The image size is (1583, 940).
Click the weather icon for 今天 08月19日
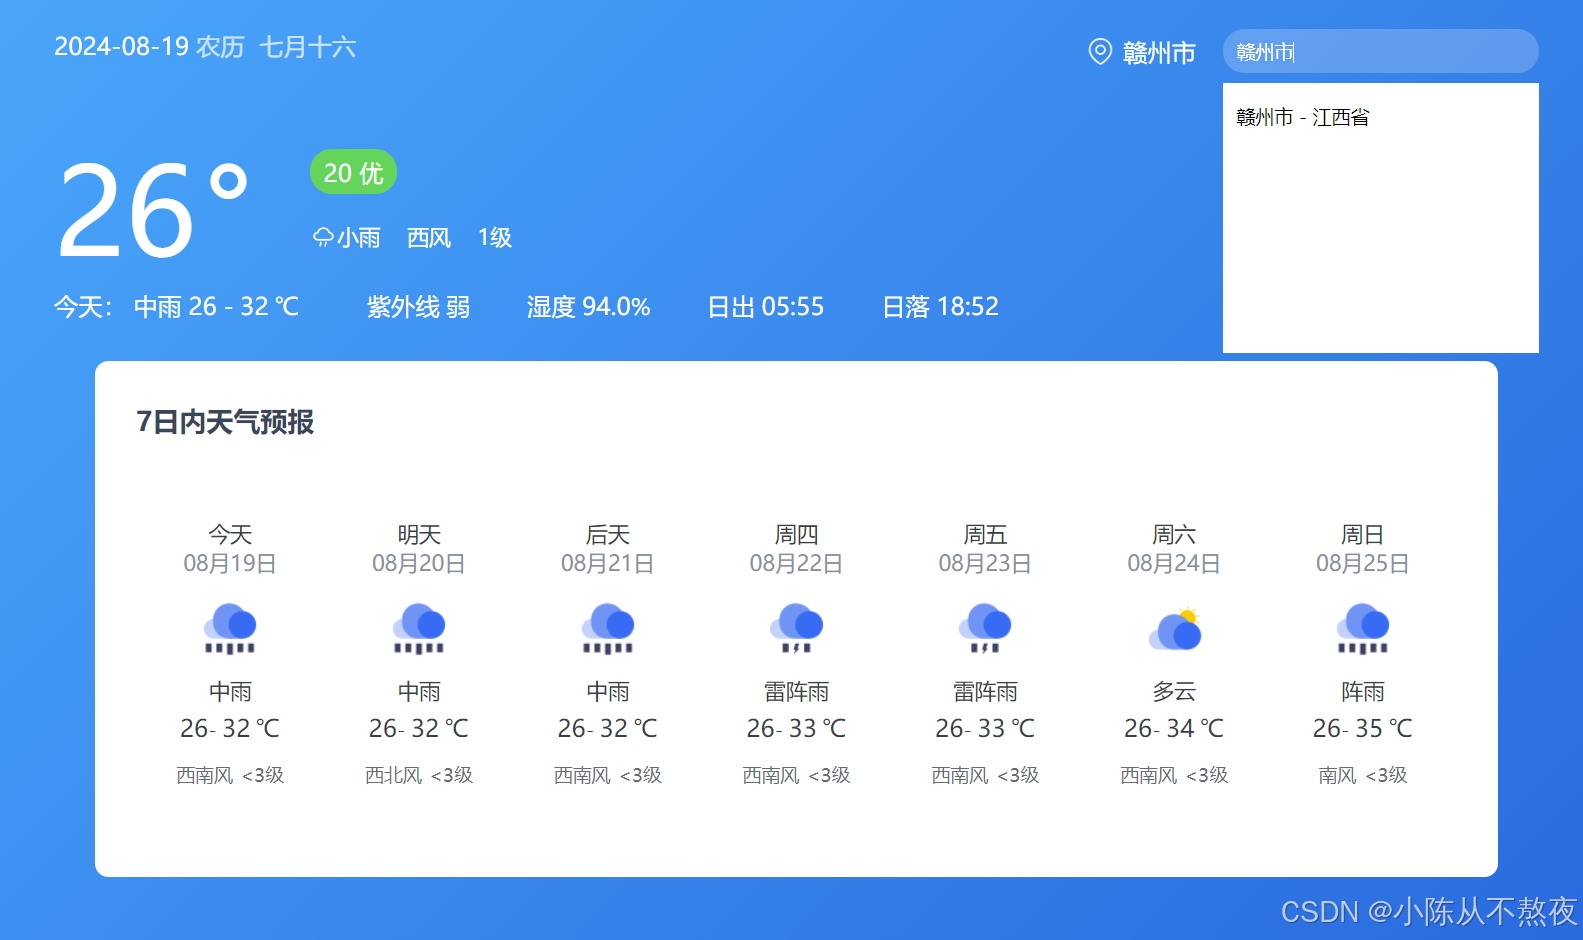point(230,628)
